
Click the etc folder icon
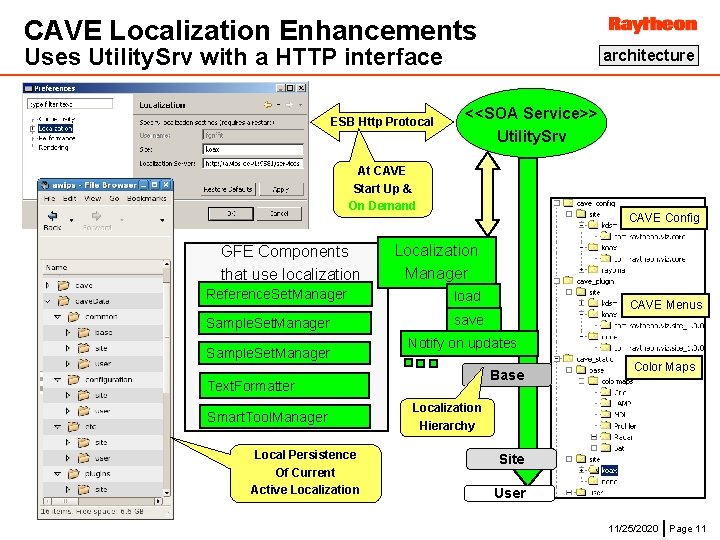tap(73, 427)
